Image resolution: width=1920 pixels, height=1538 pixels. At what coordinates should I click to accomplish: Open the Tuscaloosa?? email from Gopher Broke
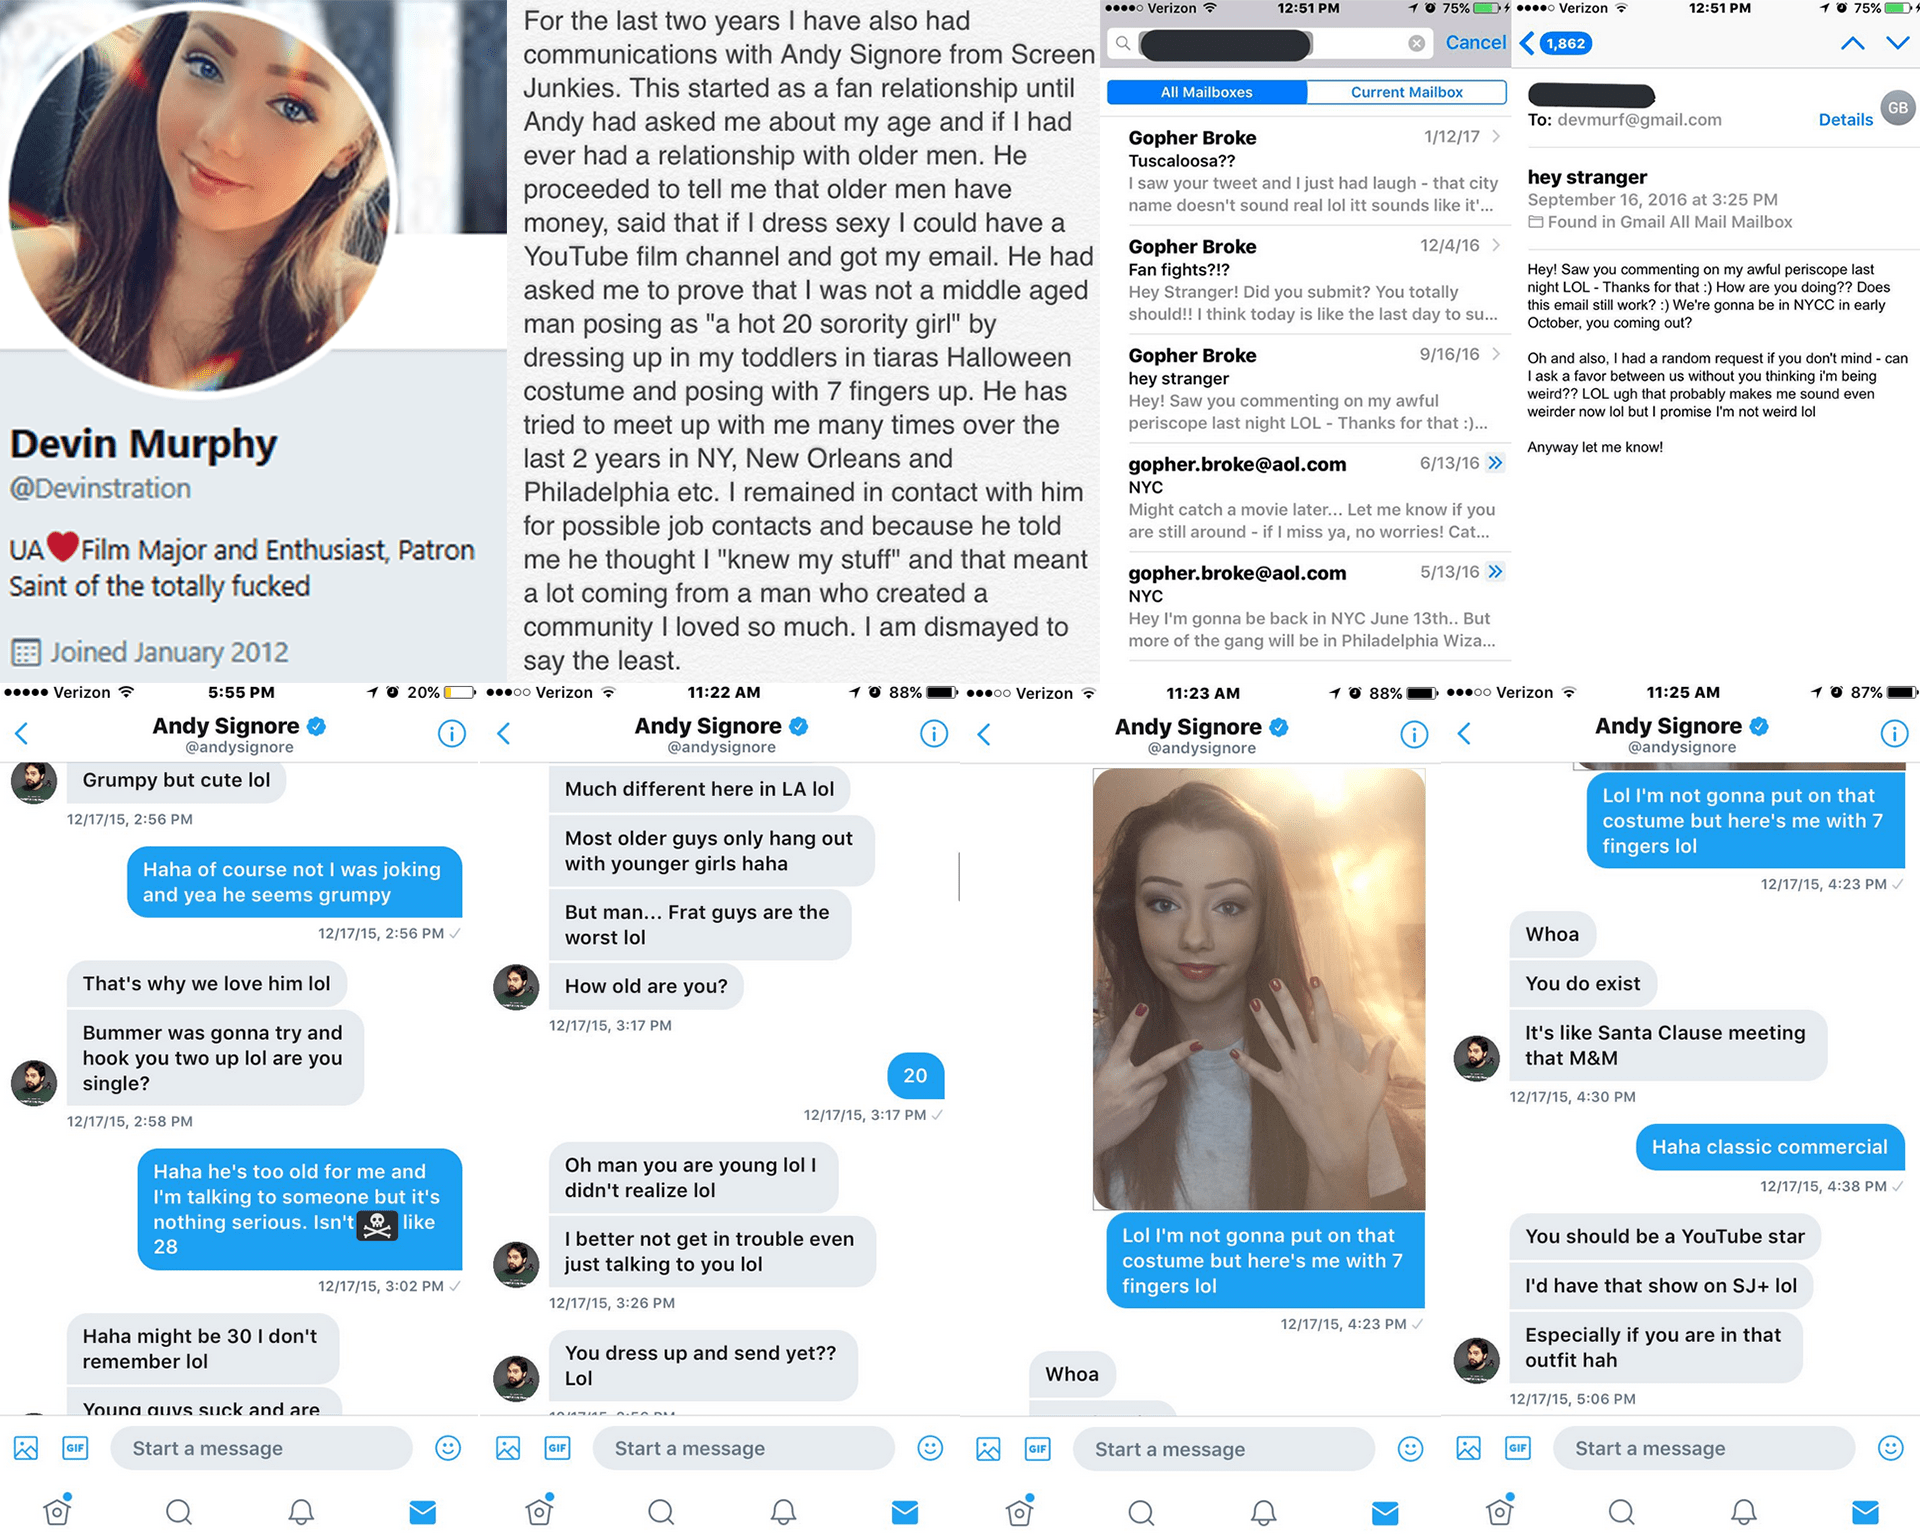click(1314, 171)
